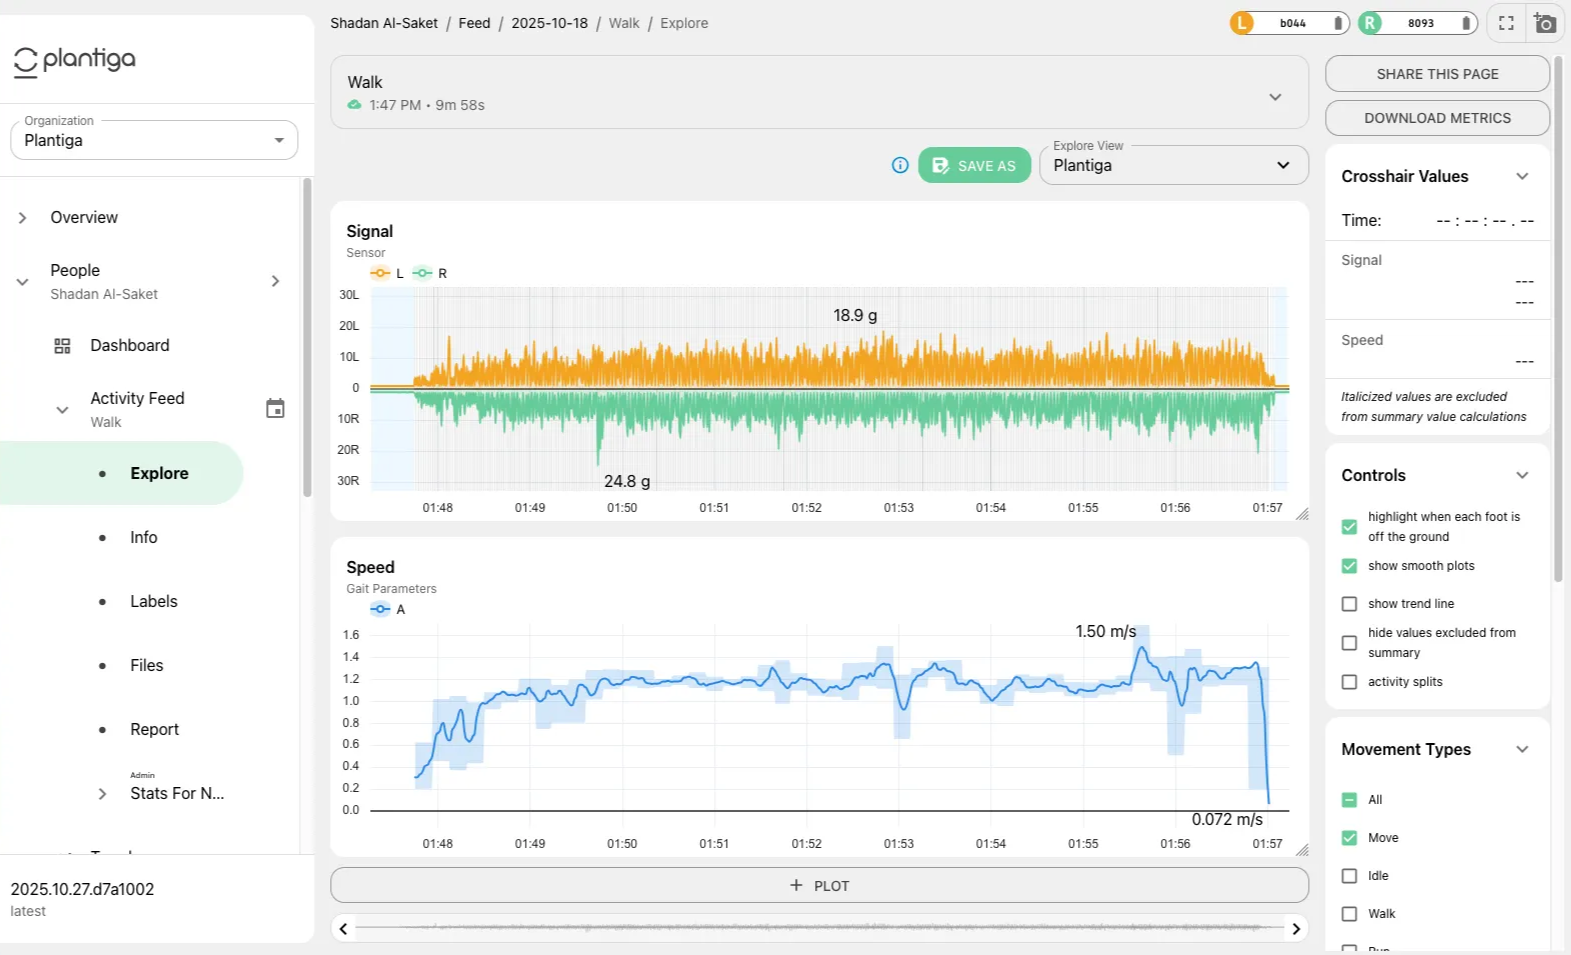Enable the show trend line checkbox
Viewport: 1571px width, 955px height.
tap(1349, 604)
